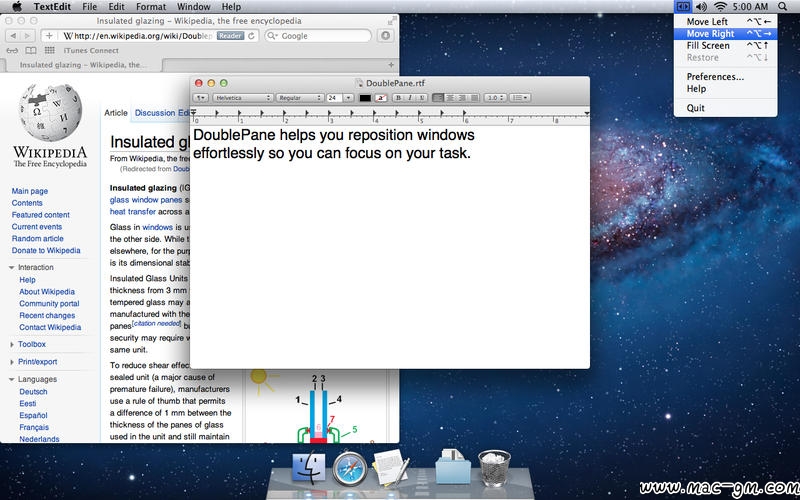Open the Window menu in menu bar
Screen dimensions: 800x500
click(193, 7)
